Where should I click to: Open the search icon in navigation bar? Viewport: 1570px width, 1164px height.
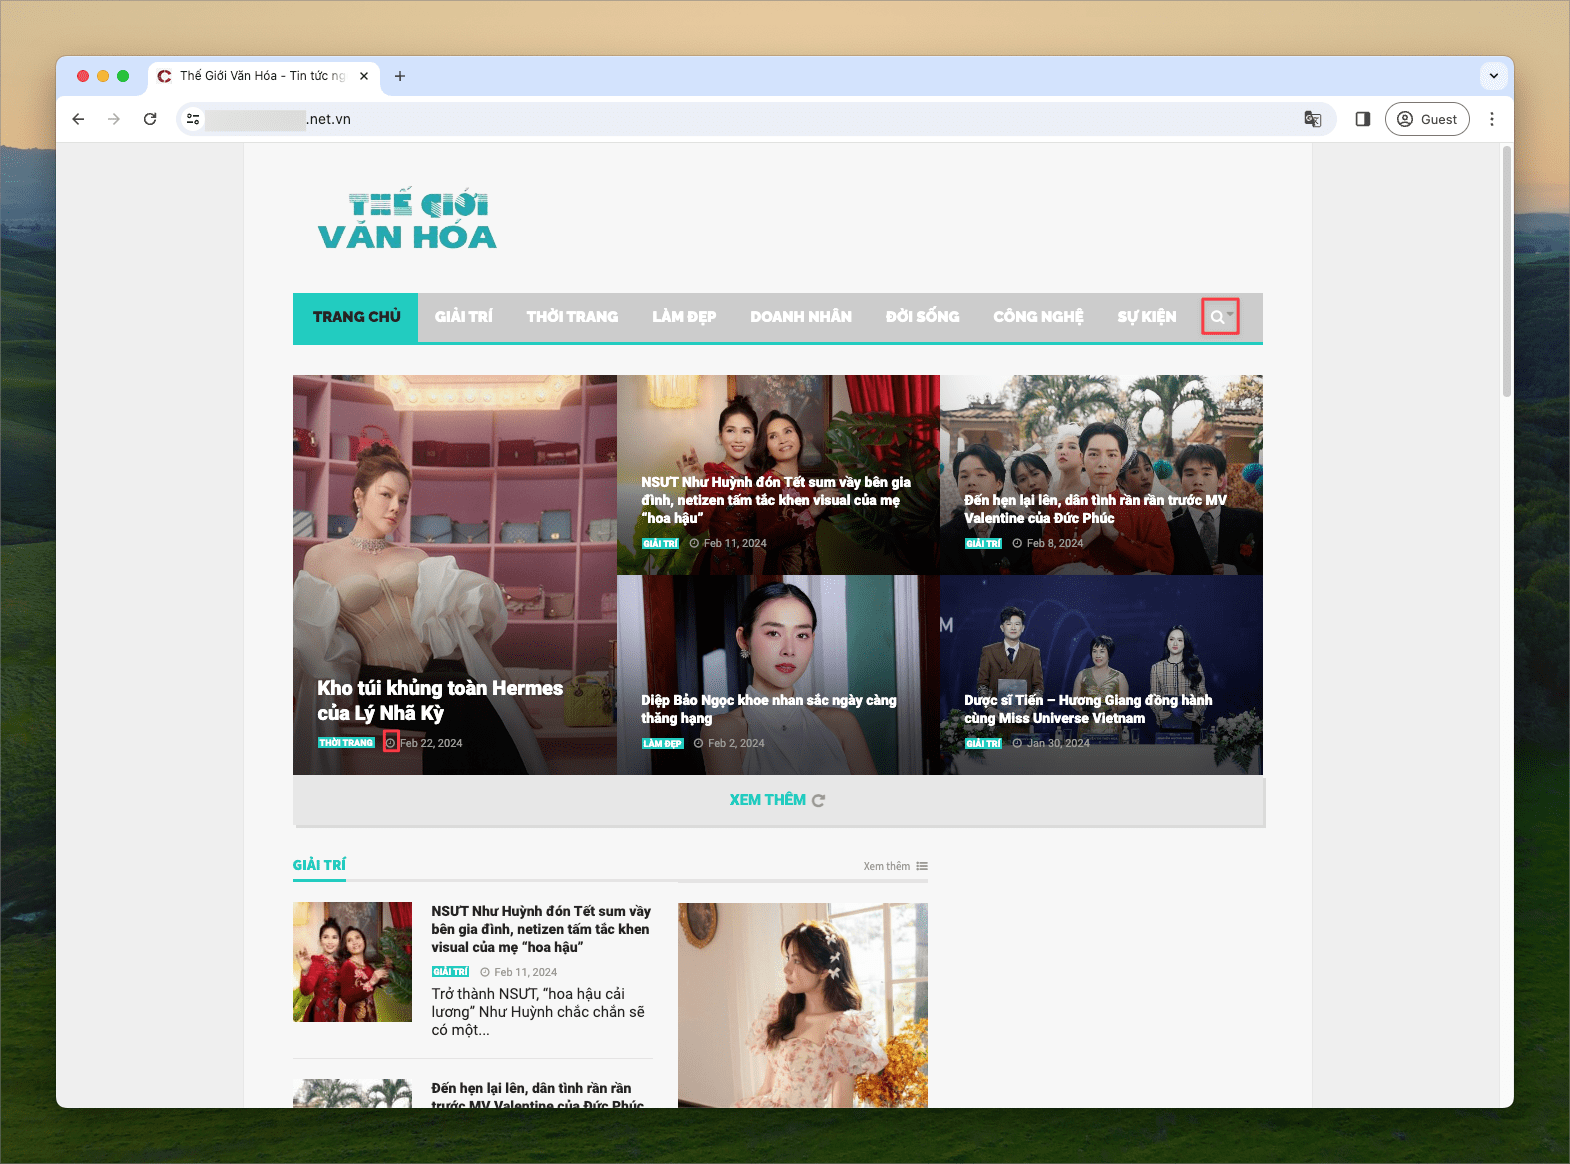click(1218, 317)
